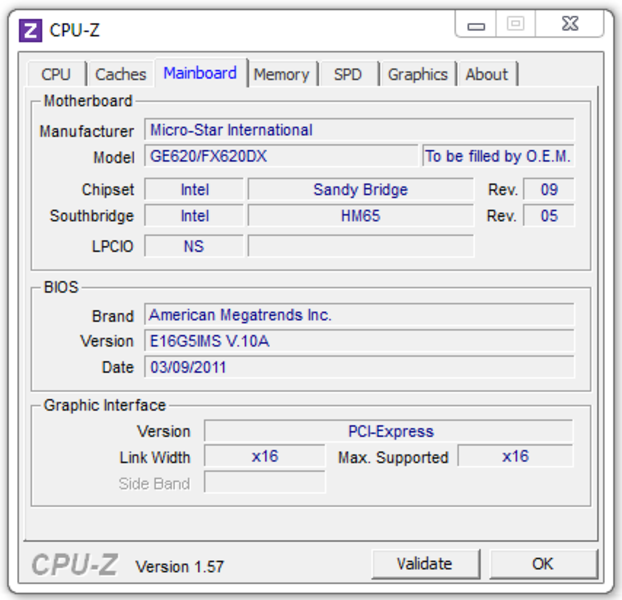Image resolution: width=622 pixels, height=600 pixels.
Task: Click the Validate button
Action: 426,564
